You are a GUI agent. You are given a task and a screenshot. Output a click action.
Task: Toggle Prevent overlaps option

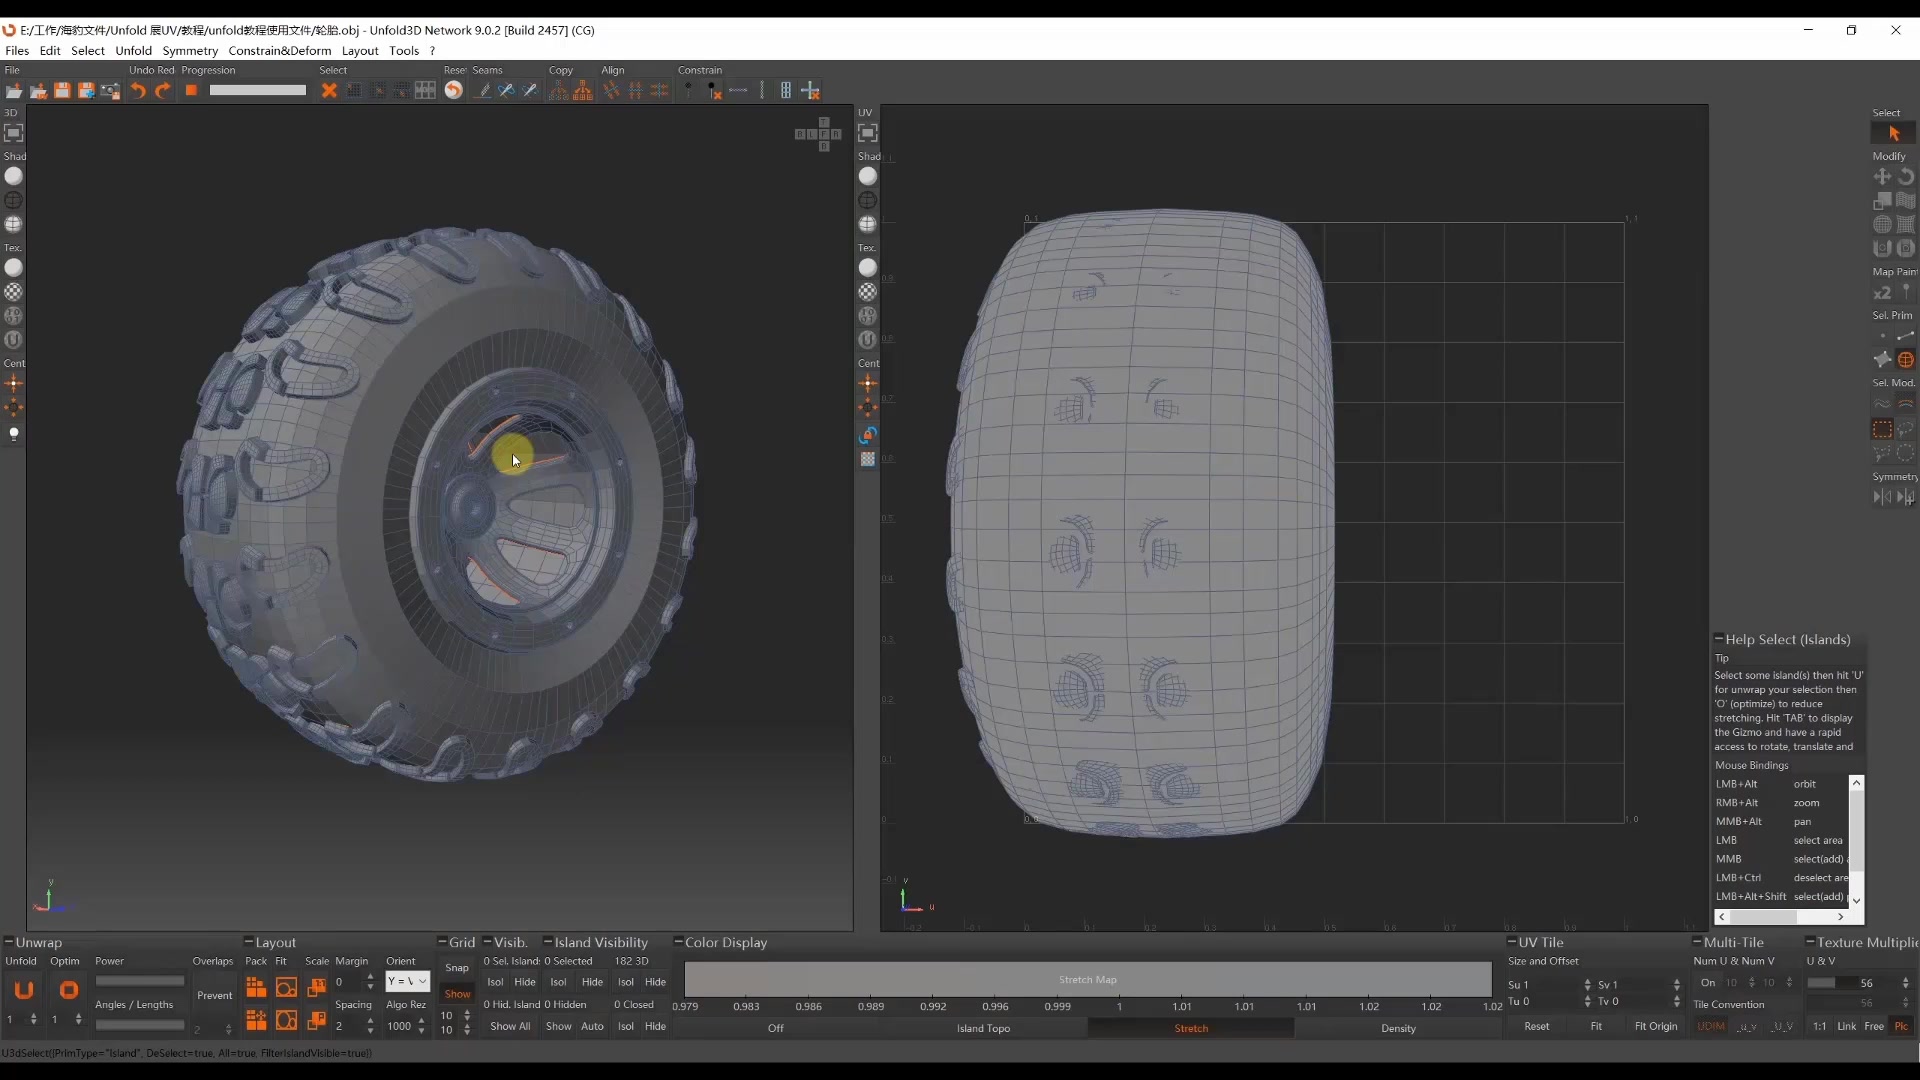[x=214, y=996]
